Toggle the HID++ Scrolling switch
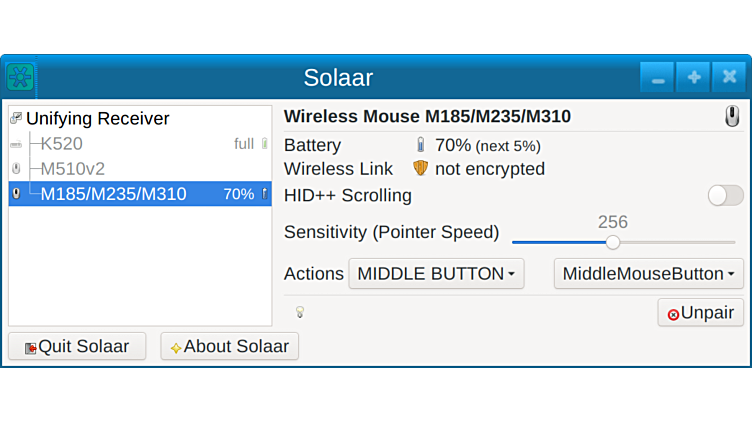This screenshot has width=752, height=423. point(725,195)
